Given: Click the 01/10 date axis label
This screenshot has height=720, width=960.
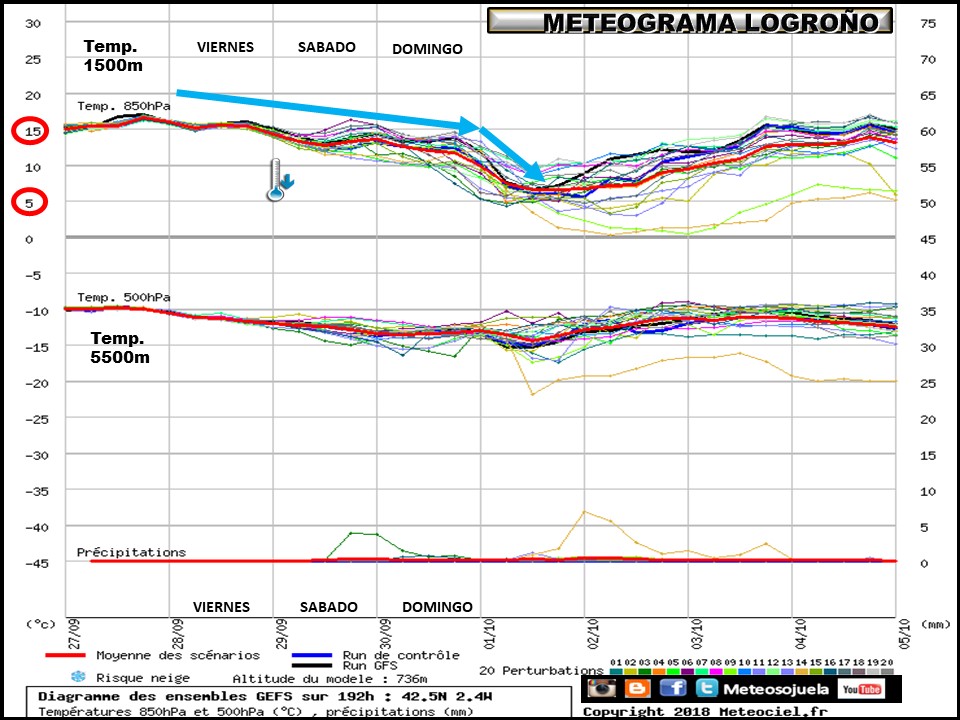Looking at the screenshot, I should (490, 634).
